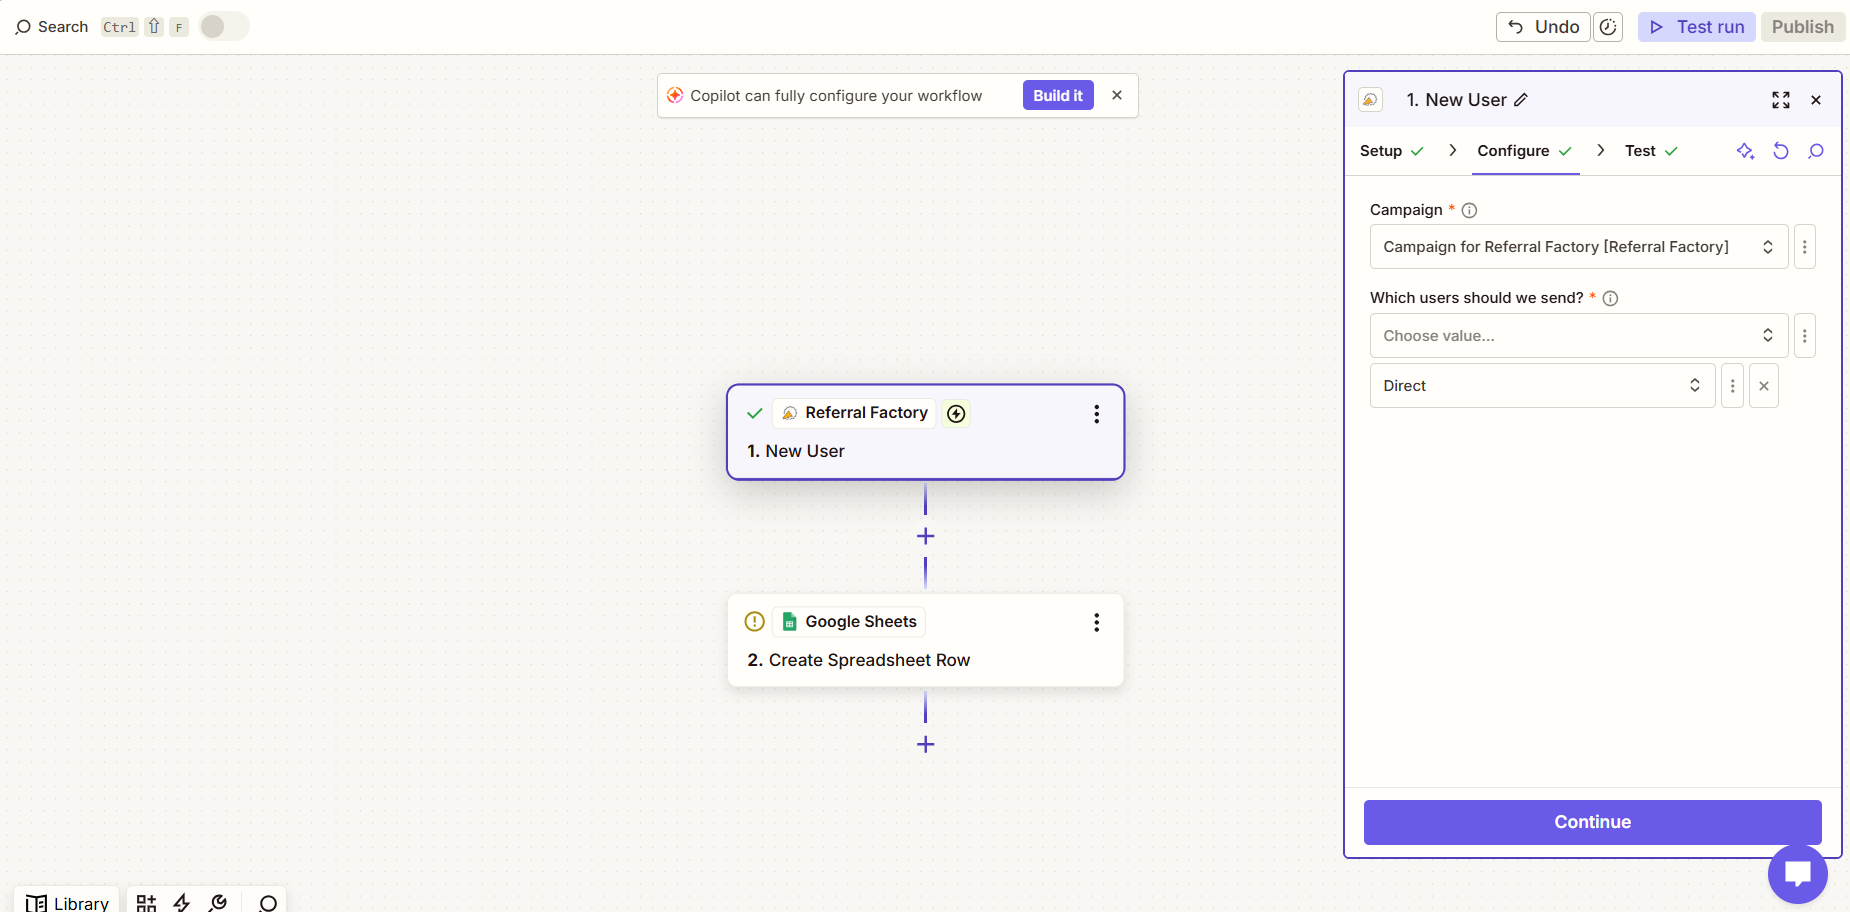Open more options beside Choose value field
1850x912 pixels.
(x=1805, y=336)
